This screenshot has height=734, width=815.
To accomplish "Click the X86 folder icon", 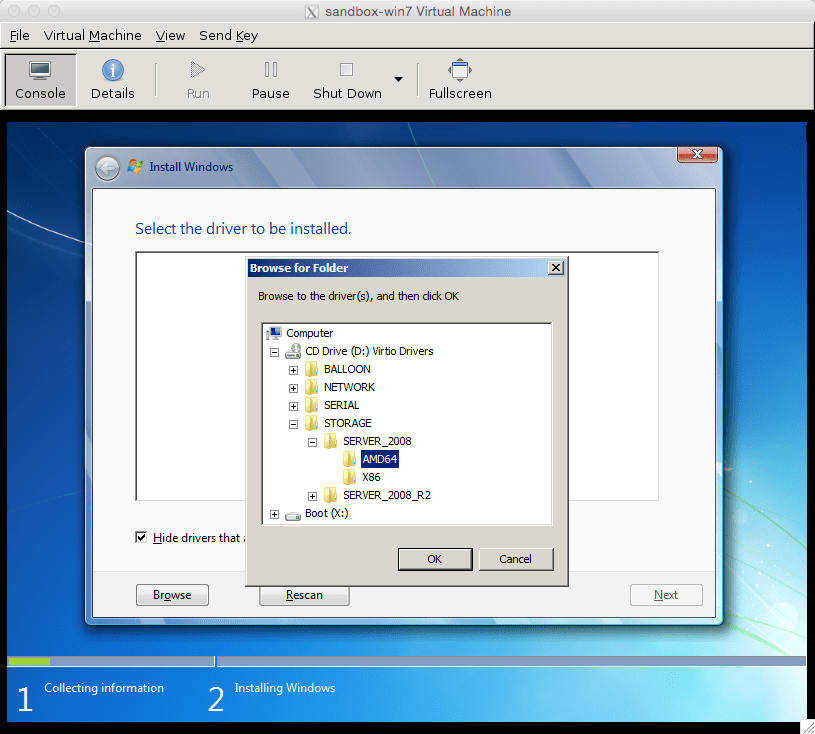I will tap(349, 477).
